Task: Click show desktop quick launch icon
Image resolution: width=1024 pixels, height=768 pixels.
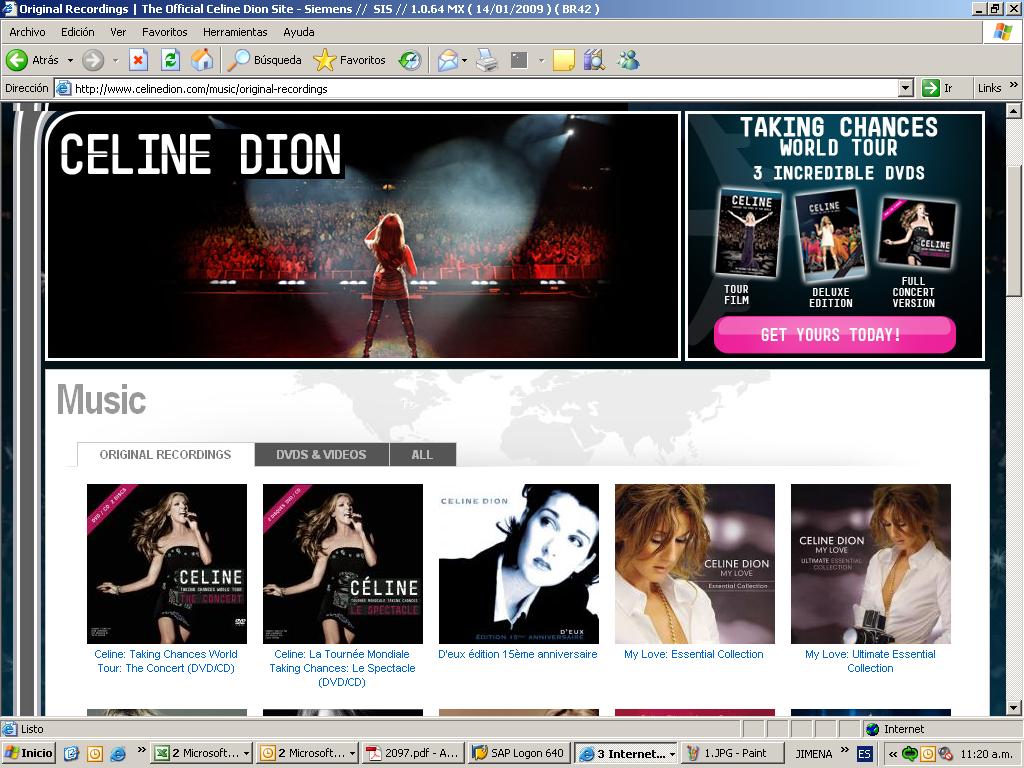Action: click(x=71, y=753)
